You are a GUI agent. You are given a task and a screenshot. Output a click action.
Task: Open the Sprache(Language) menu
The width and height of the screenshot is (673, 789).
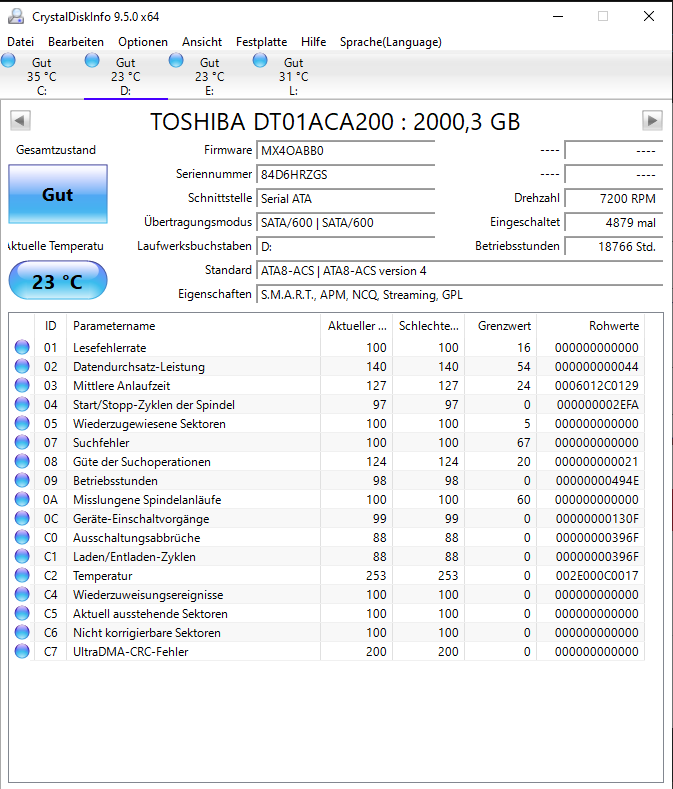[x=391, y=42]
